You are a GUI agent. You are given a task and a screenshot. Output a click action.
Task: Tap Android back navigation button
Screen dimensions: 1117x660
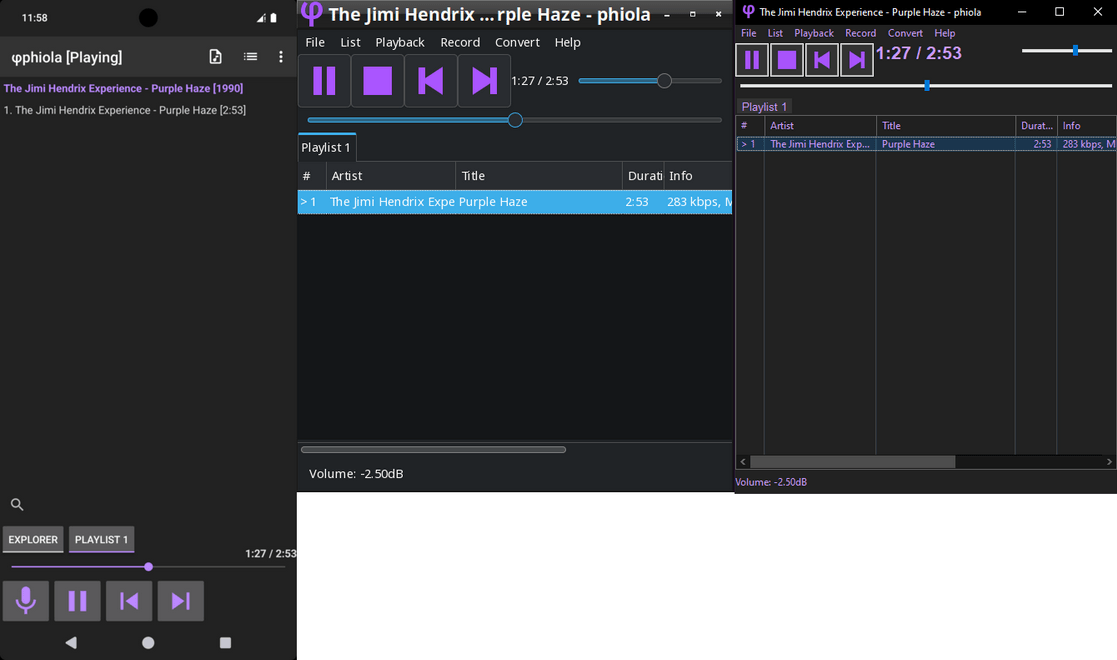[71, 643]
